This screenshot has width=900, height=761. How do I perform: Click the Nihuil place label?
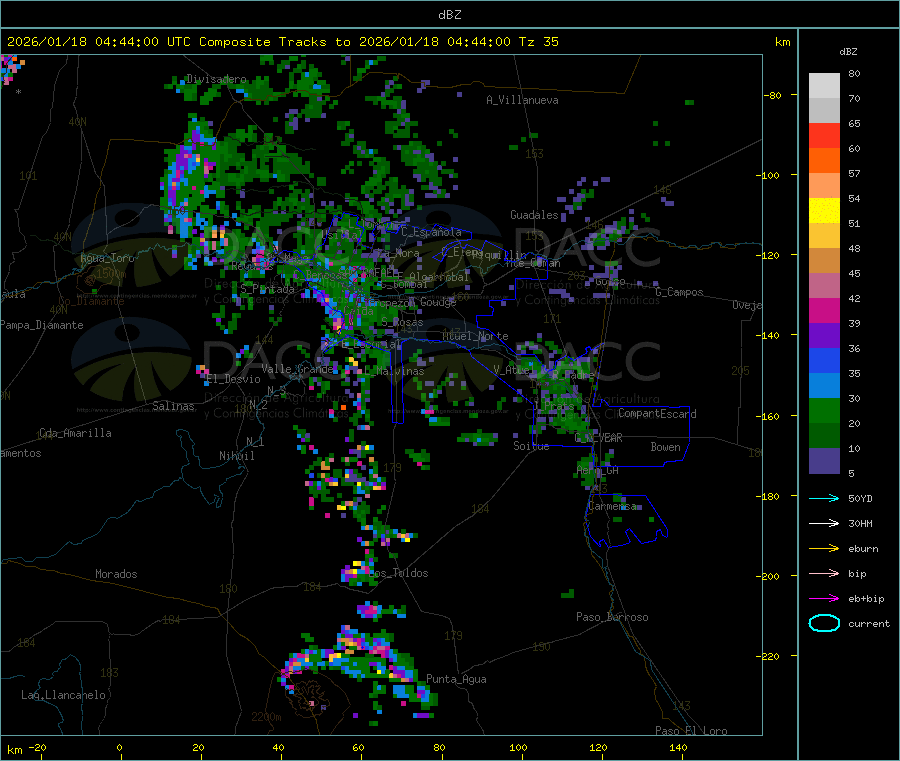click(x=237, y=456)
